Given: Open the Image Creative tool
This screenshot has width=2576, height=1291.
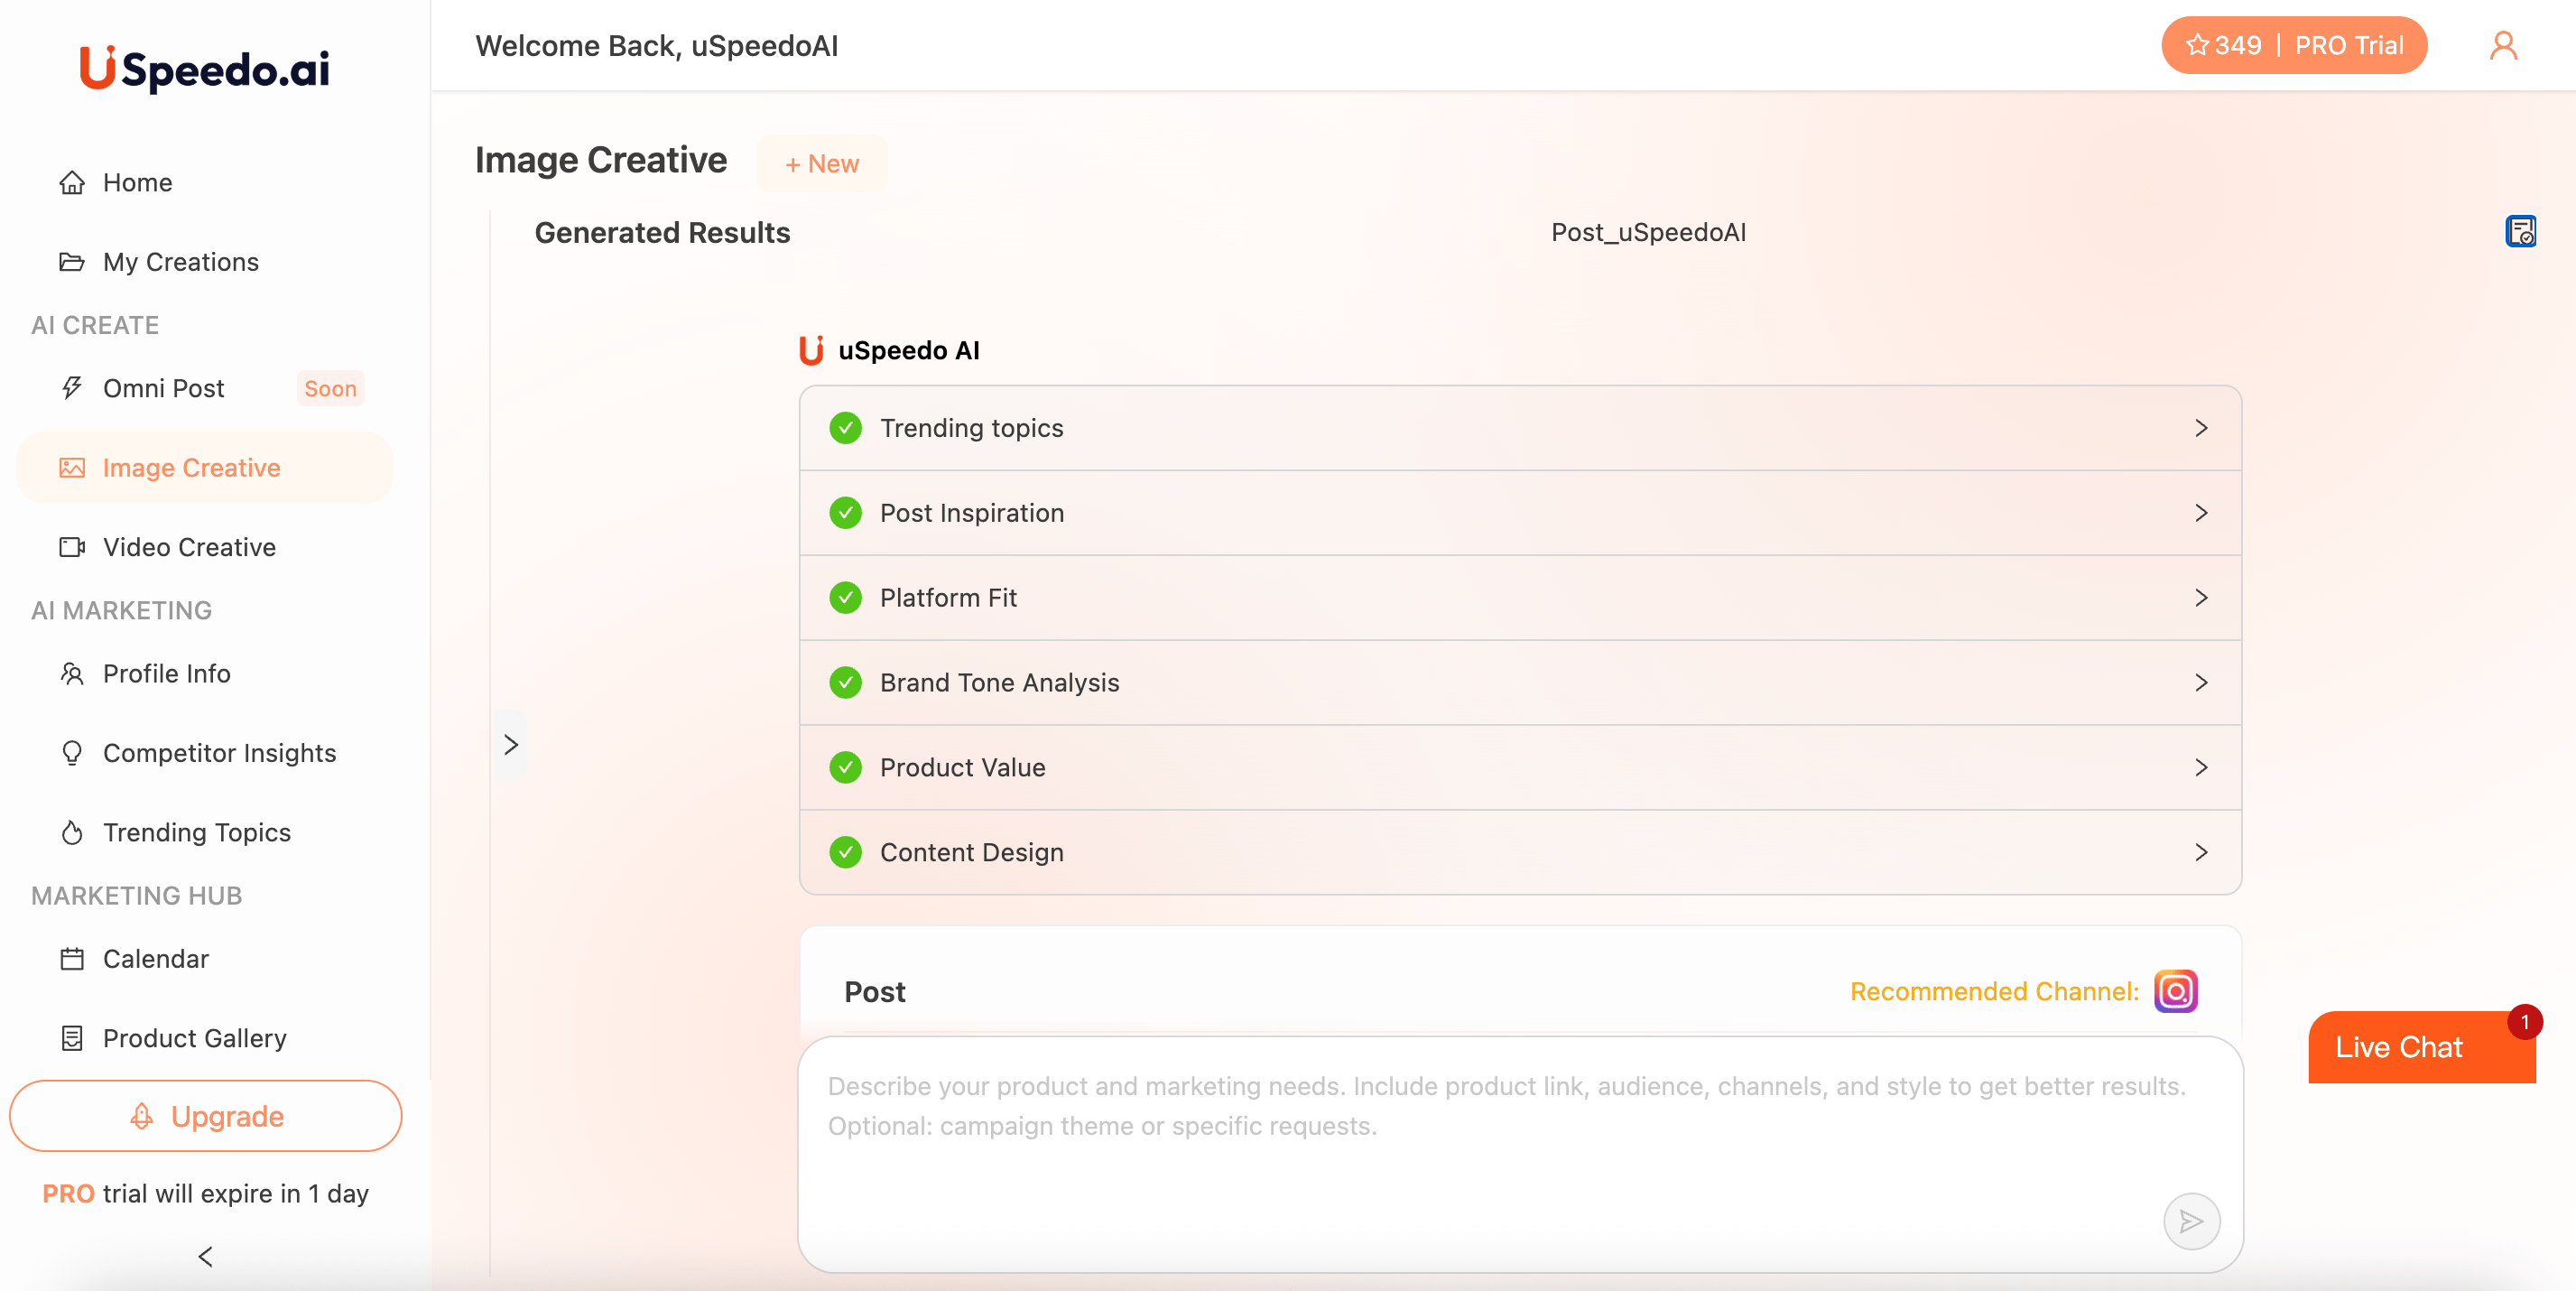Looking at the screenshot, I should click(190, 467).
